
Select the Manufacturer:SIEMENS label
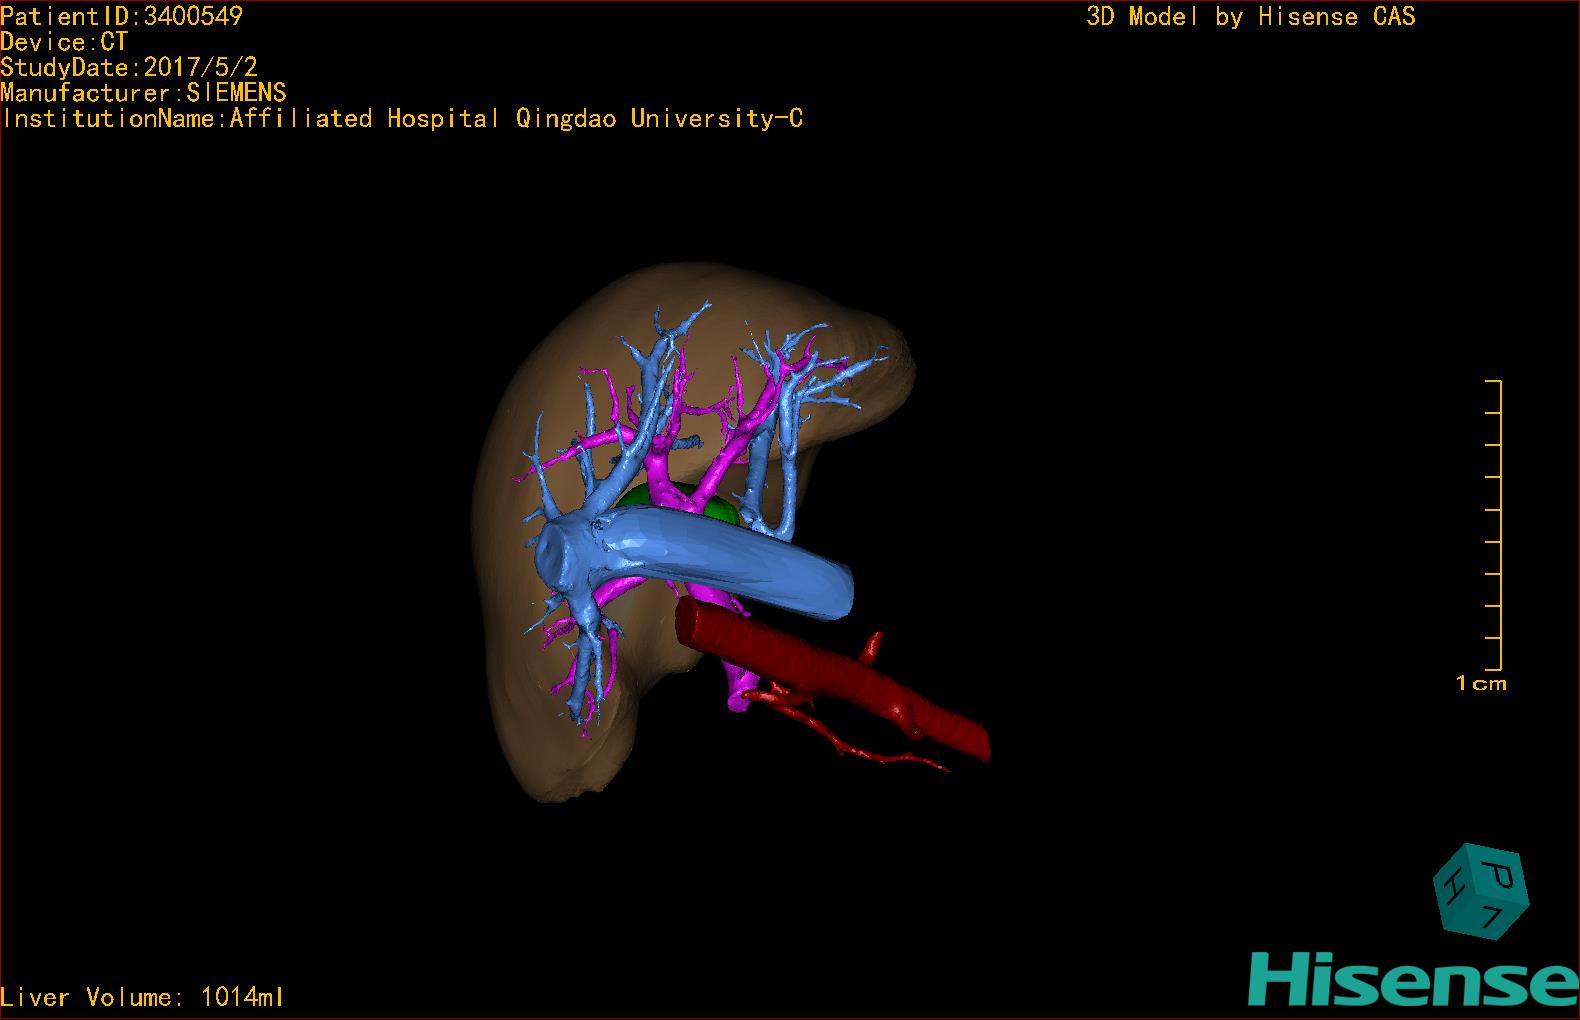pyautogui.click(x=143, y=93)
